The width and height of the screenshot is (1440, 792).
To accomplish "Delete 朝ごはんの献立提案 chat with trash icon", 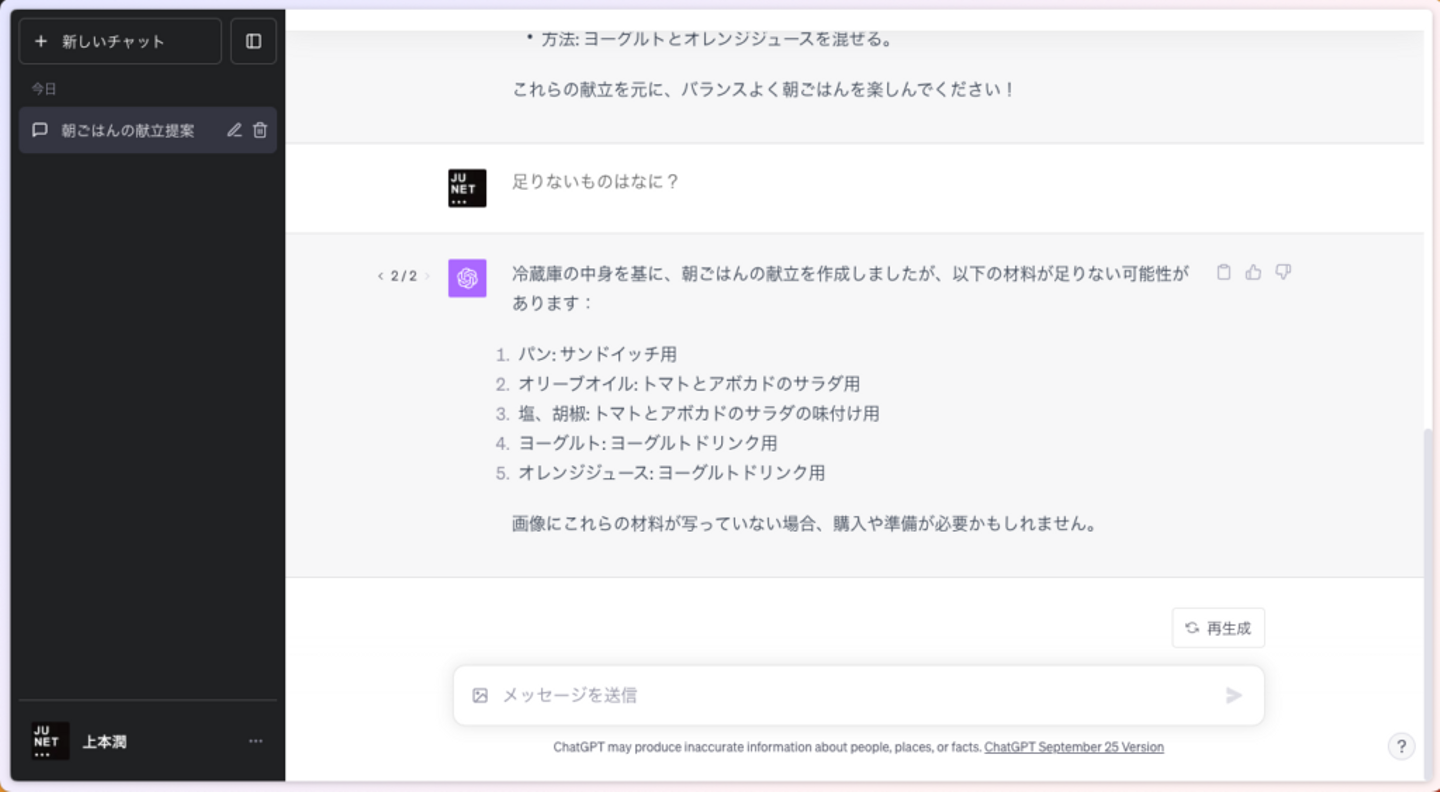I will click(260, 130).
